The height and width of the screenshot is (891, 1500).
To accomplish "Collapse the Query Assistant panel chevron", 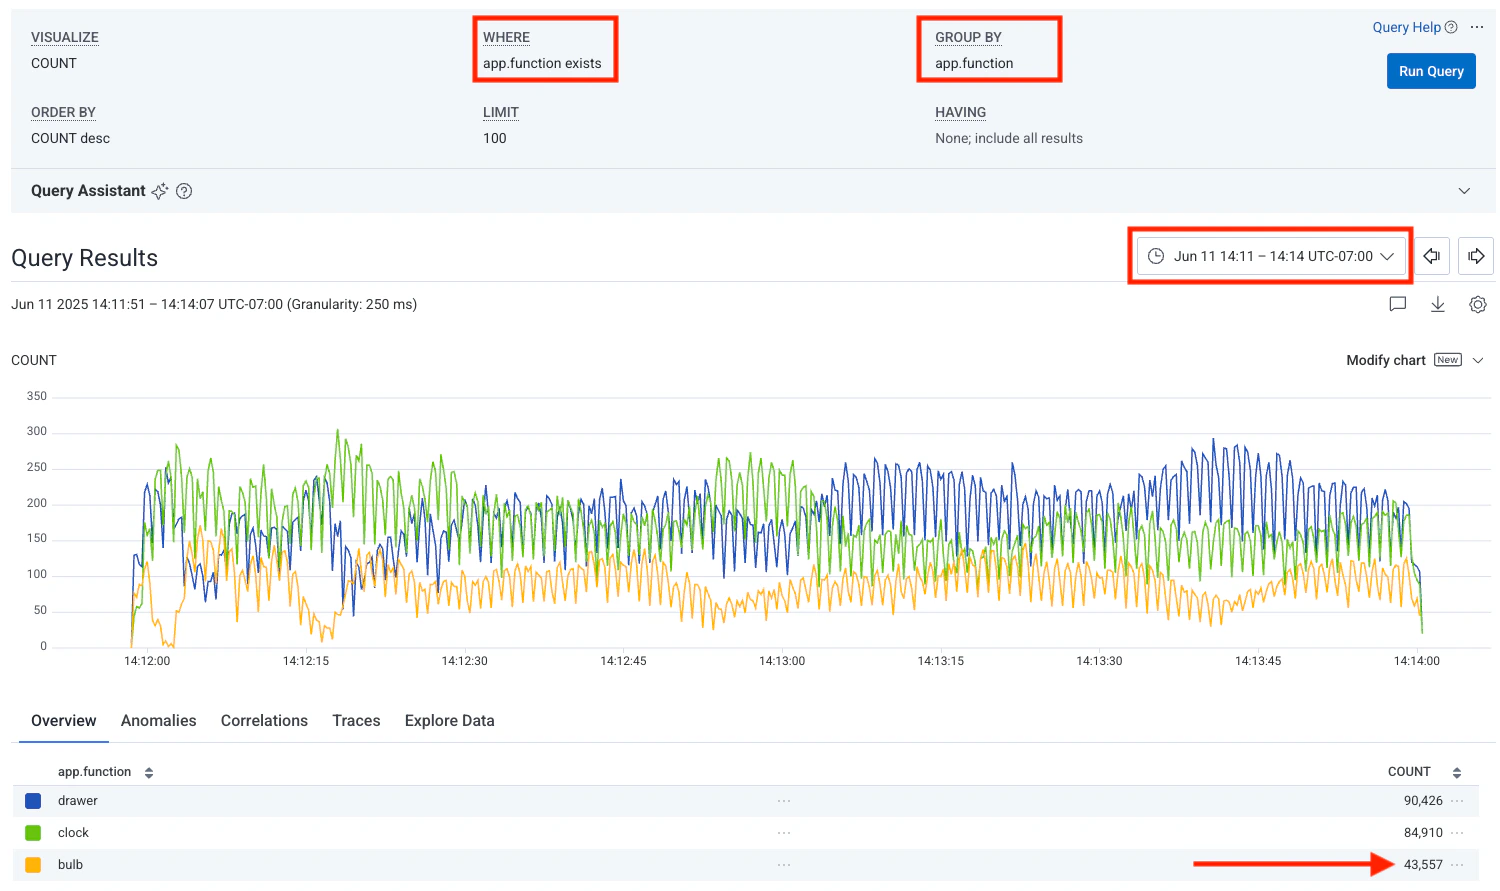I will (1464, 190).
